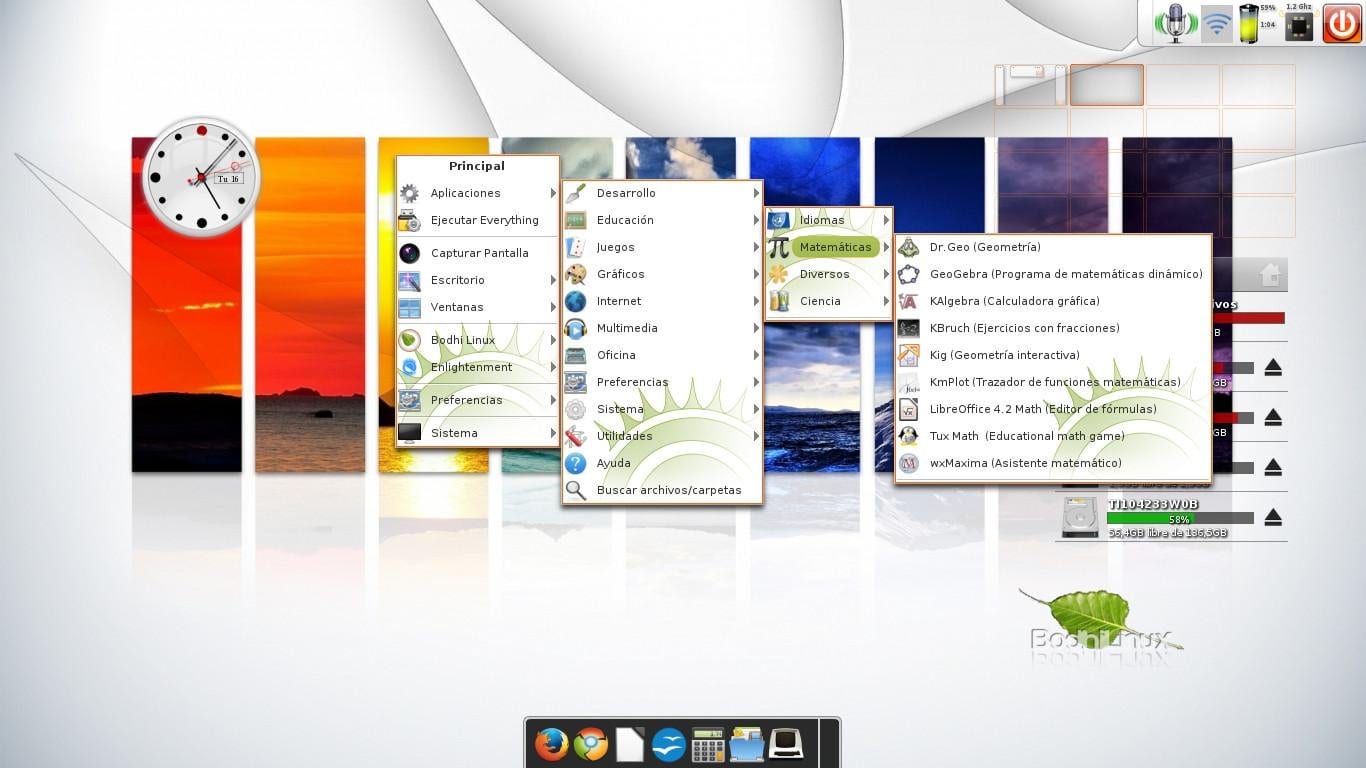Expand the Aplicaciones submenu arrow
1366x768 pixels.
[x=553, y=193]
